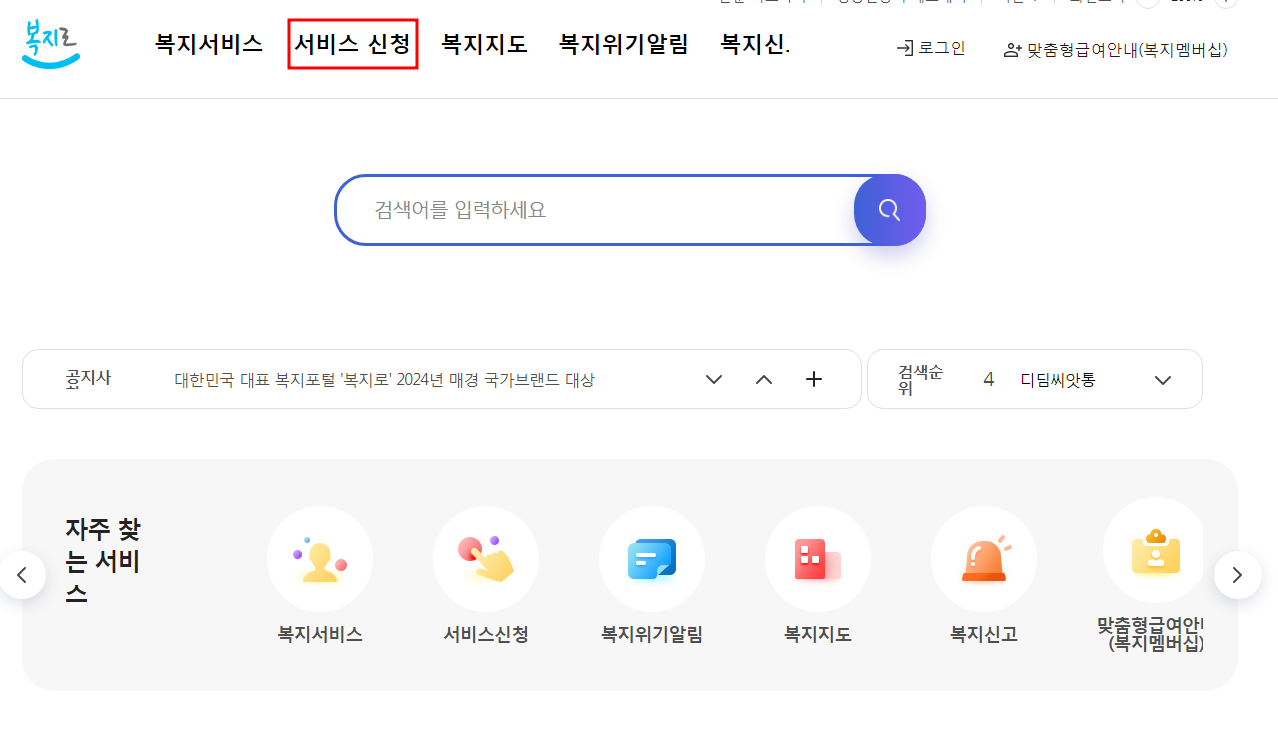Select the 복지위기알림 menu item
Image resolution: width=1278 pixels, height=752 pixels.
[x=622, y=45]
